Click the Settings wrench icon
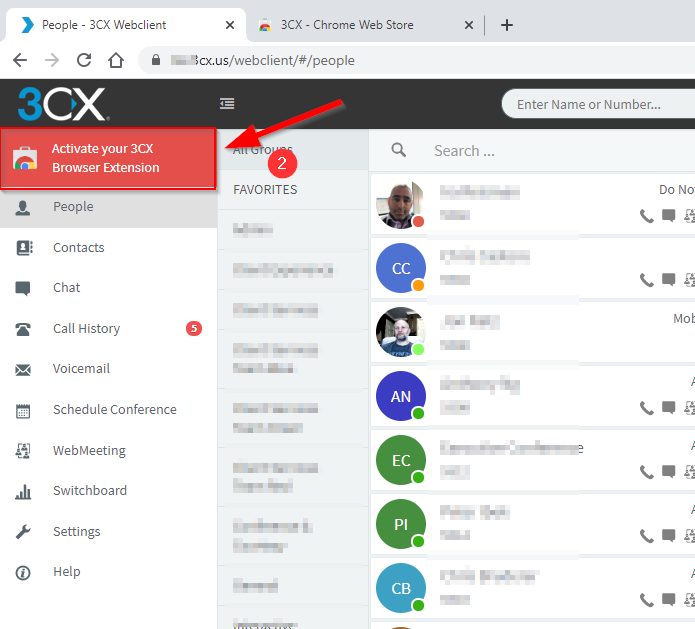The width and height of the screenshot is (695, 629). (23, 531)
